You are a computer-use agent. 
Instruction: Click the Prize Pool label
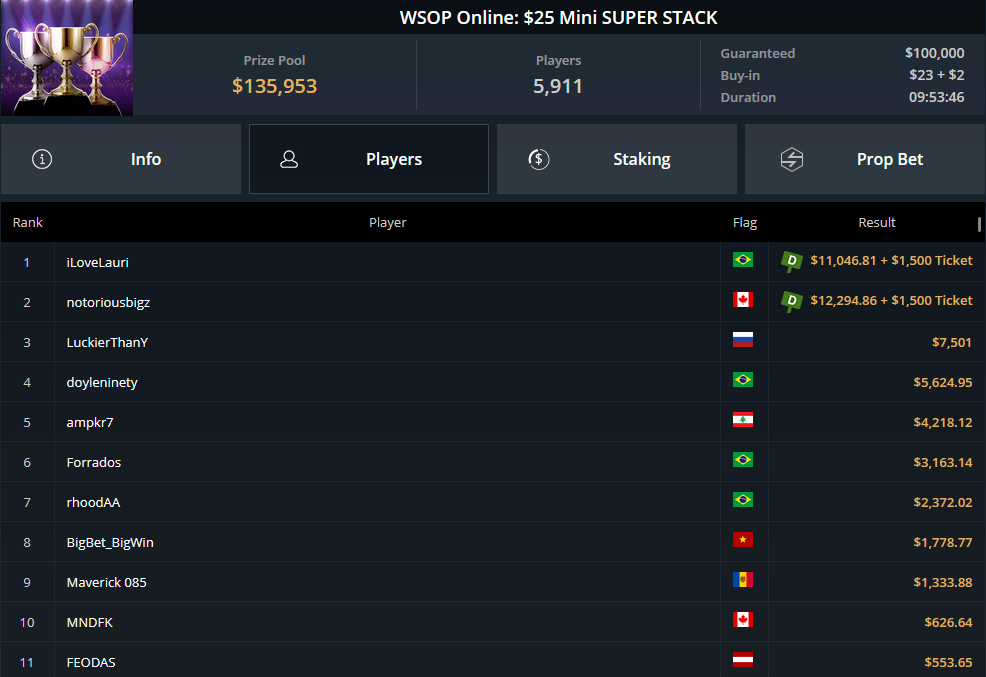coord(274,60)
